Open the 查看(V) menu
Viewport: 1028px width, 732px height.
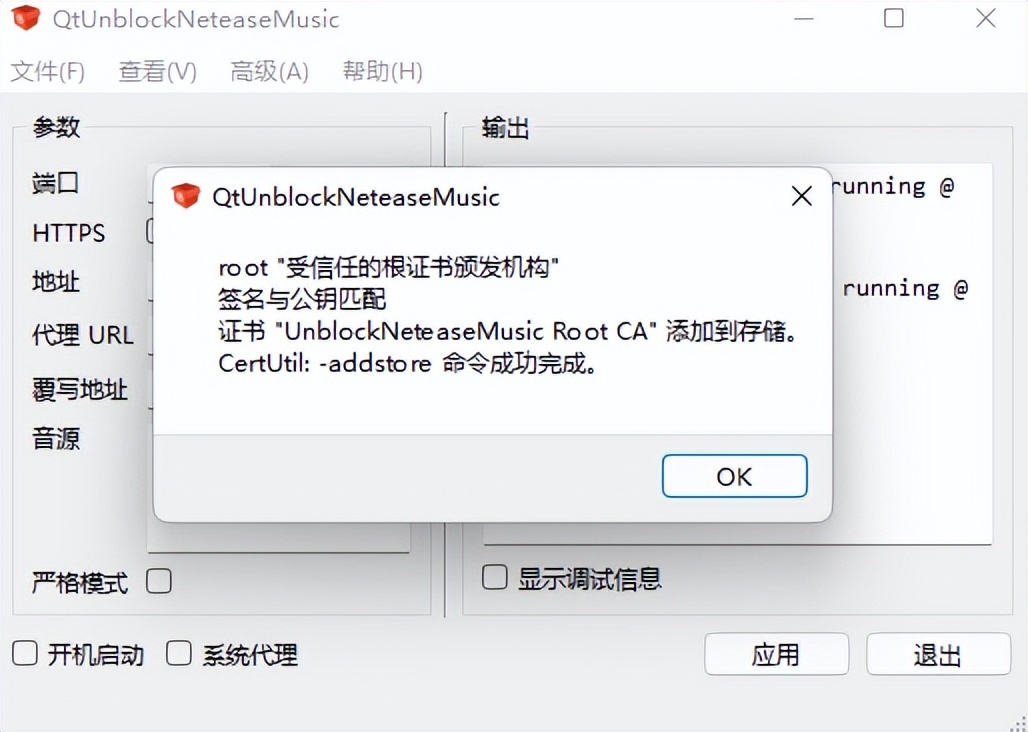[x=157, y=71]
